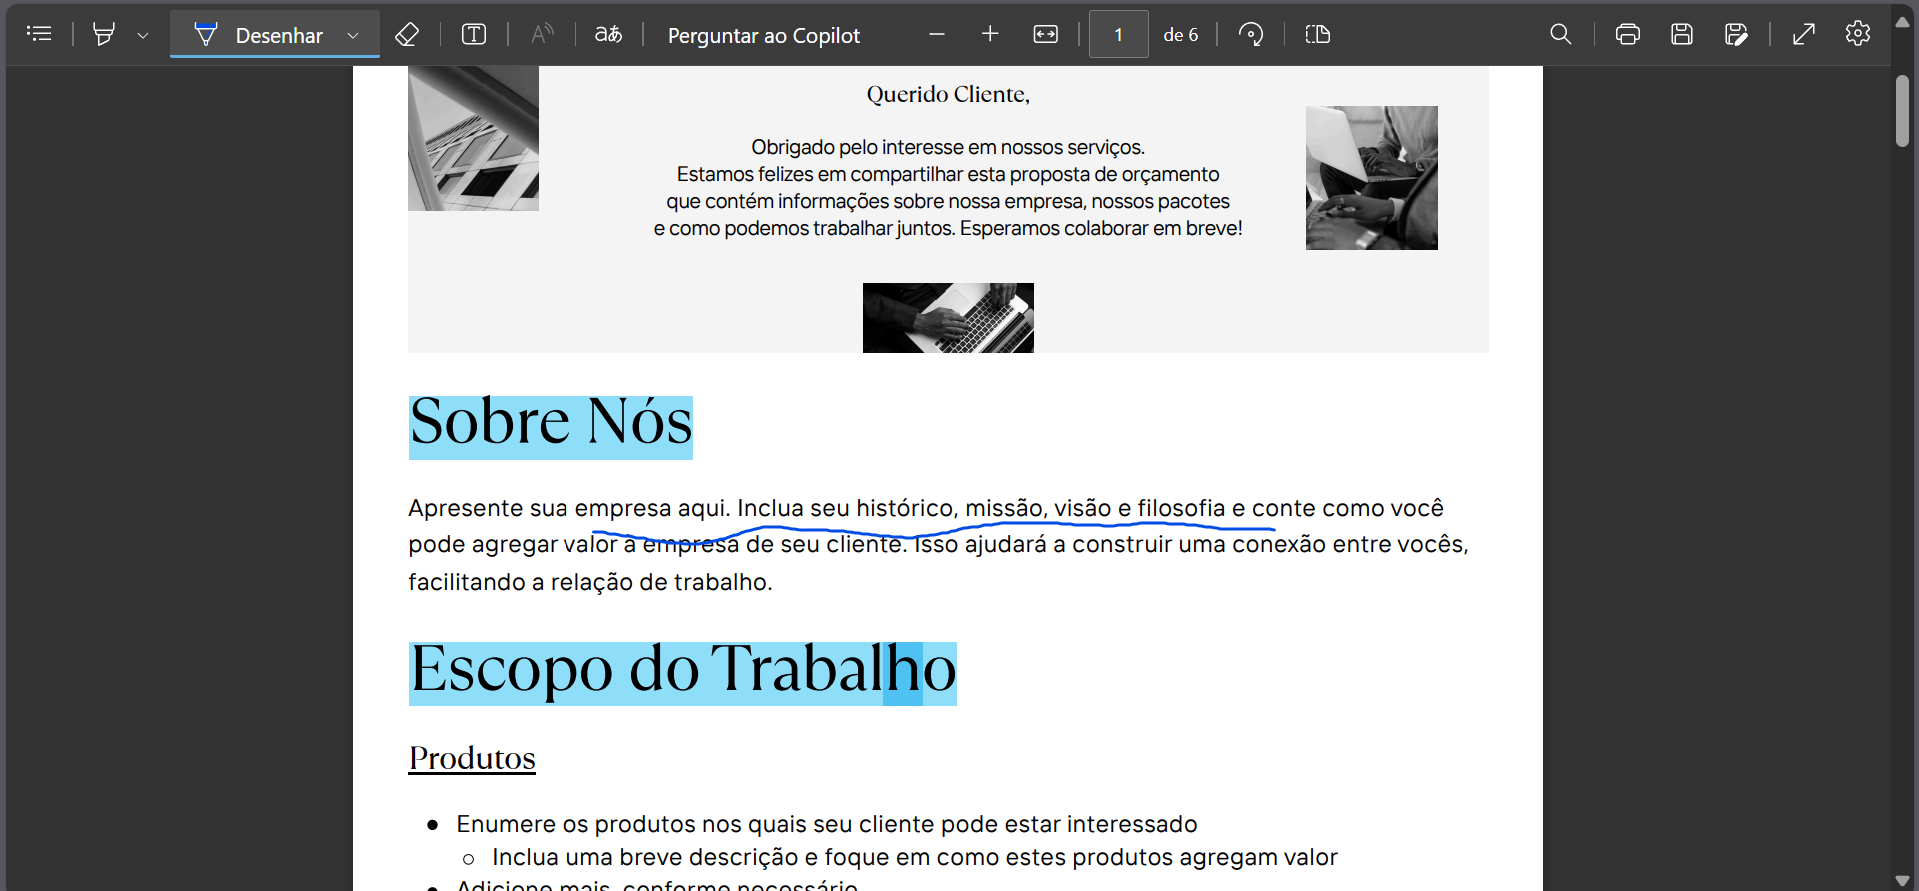The image size is (1919, 891).
Task: Click the fit to width icon
Action: (1045, 34)
